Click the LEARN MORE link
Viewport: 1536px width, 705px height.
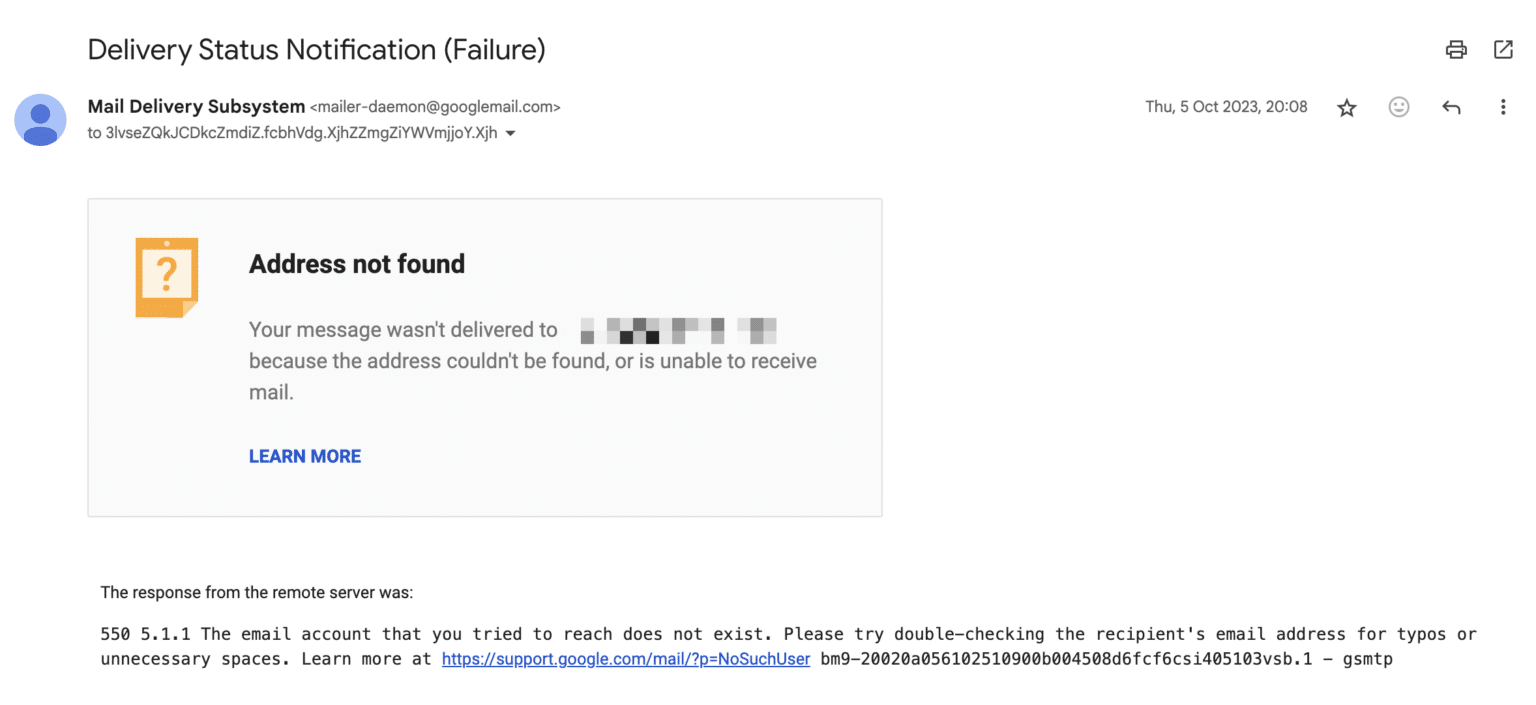click(304, 456)
